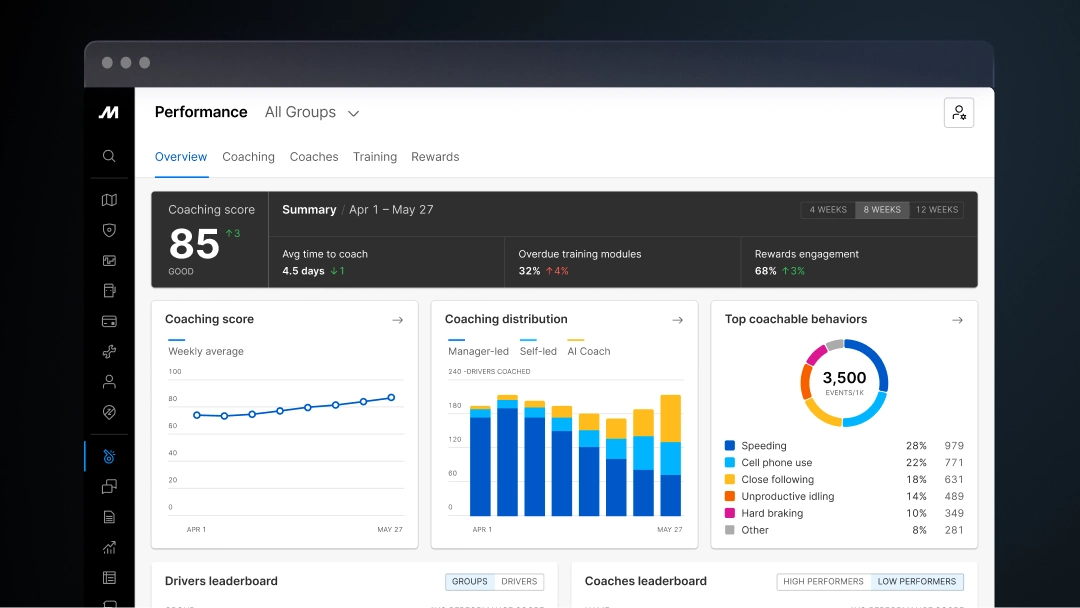Click the AI Coach legend label
The width and height of the screenshot is (1080, 608).
(x=589, y=351)
